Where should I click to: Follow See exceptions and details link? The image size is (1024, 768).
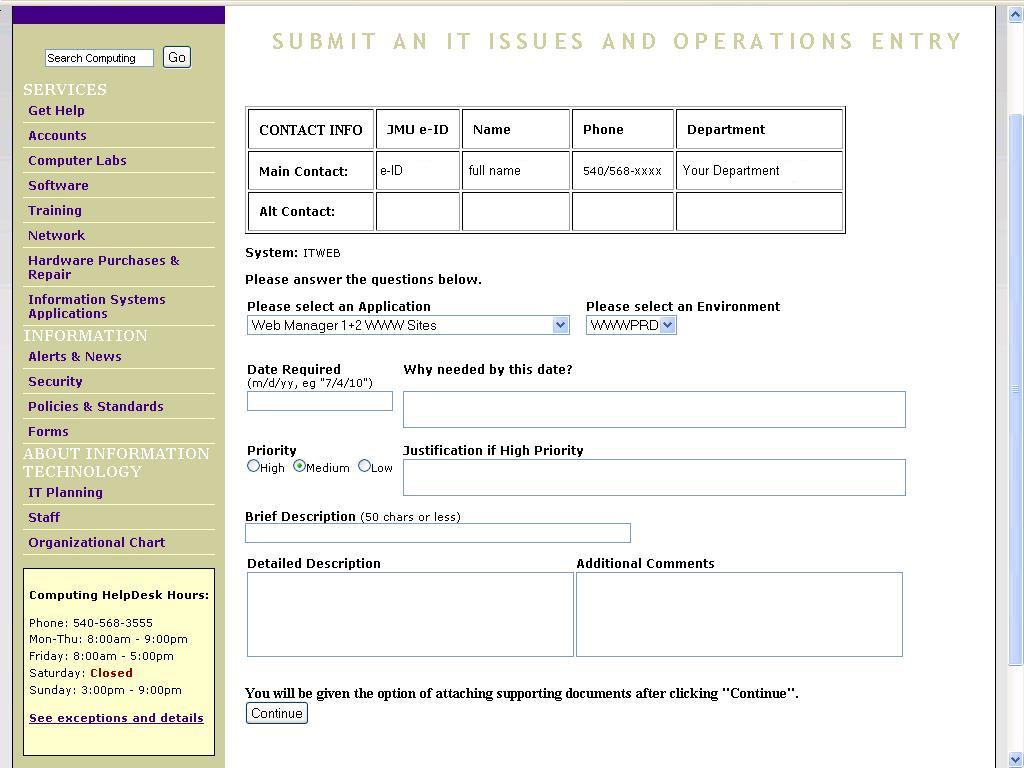pos(116,718)
